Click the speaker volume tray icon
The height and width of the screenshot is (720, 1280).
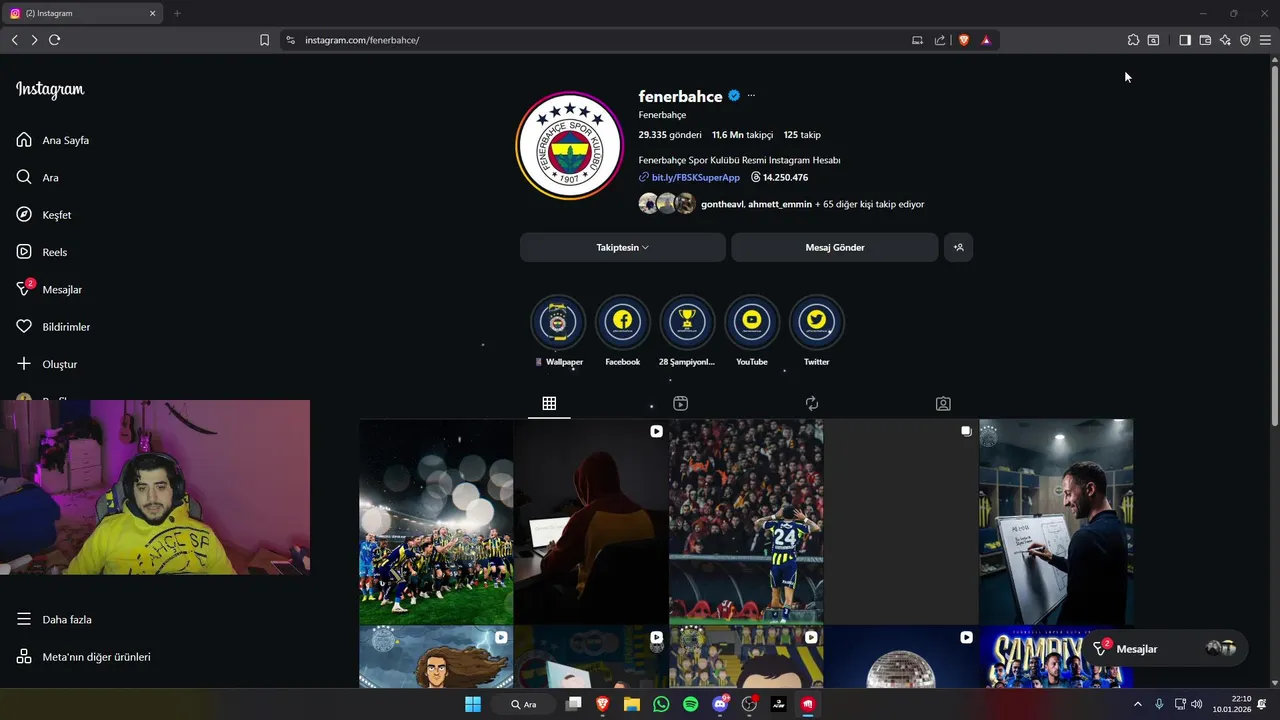coord(1197,704)
